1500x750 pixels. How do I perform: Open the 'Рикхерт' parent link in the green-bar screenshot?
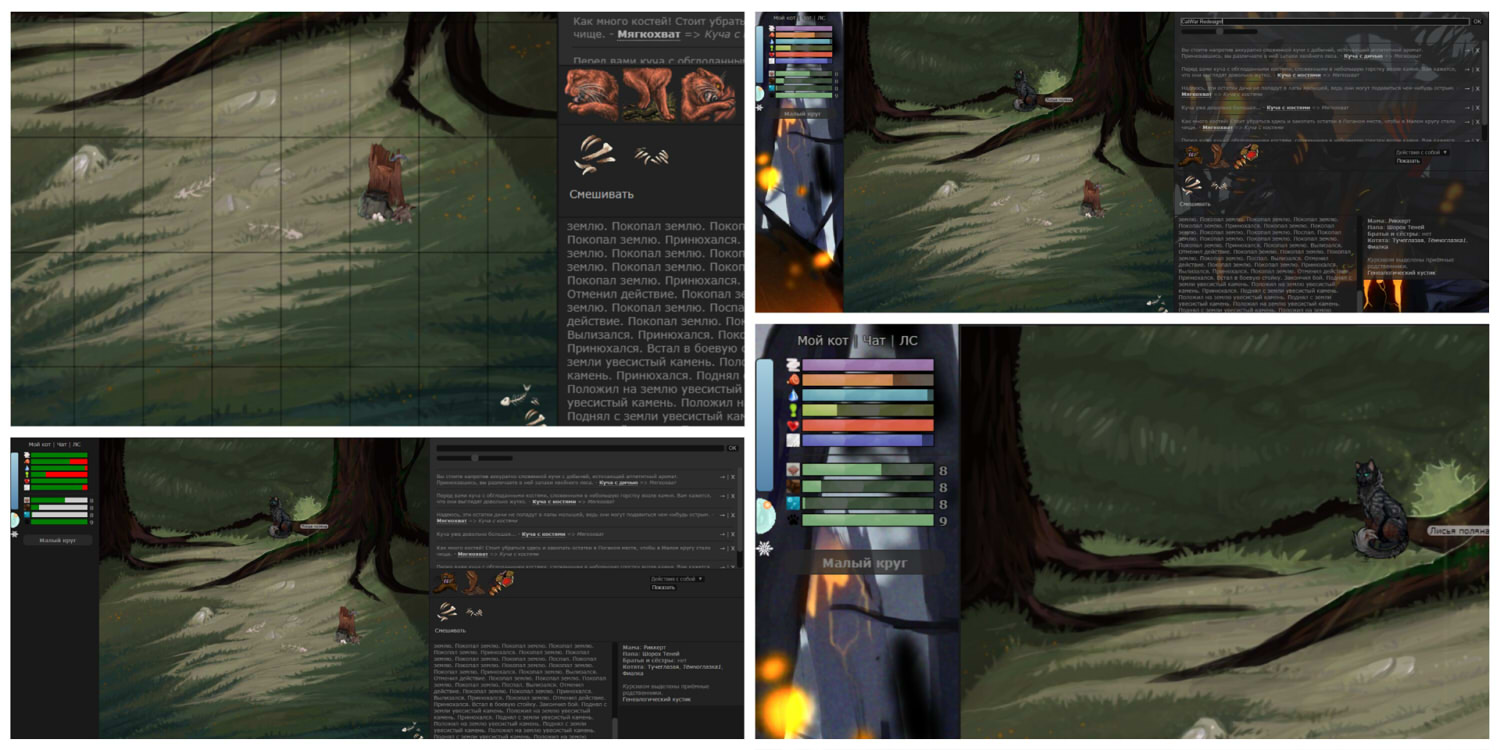(657, 648)
